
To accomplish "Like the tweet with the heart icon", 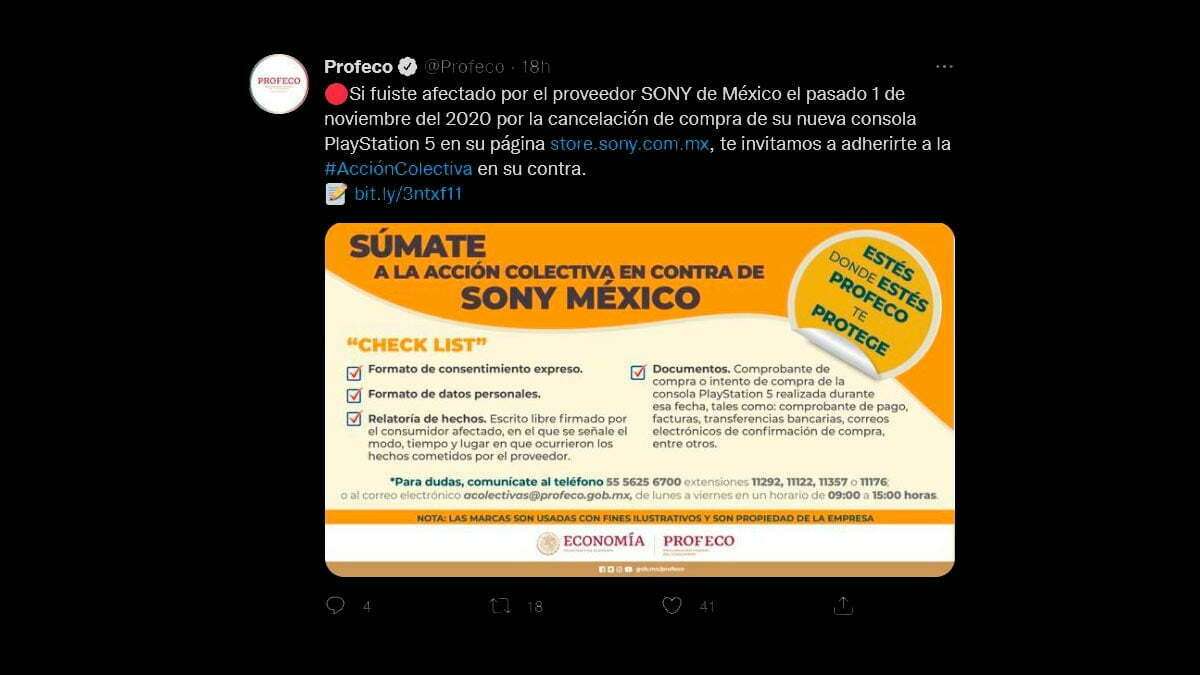I will (x=672, y=605).
